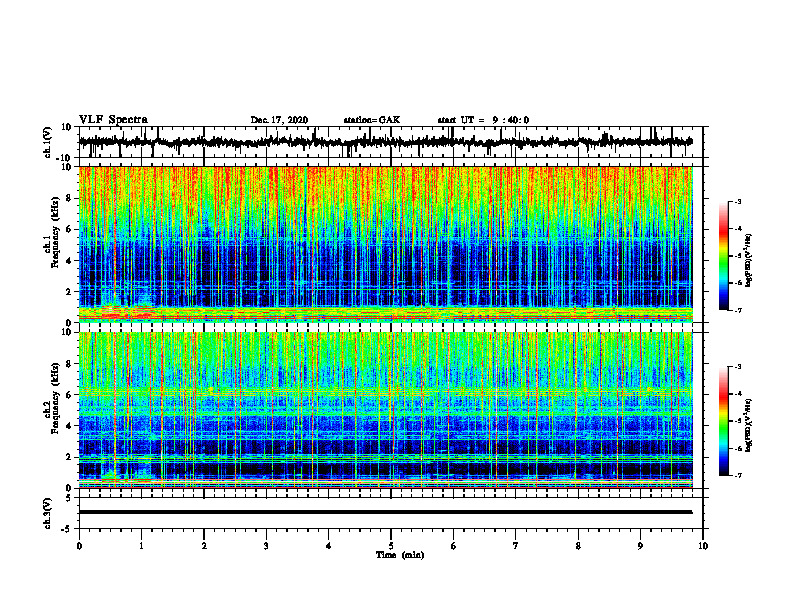Click the "-7" tick on the ch.1 color bar

tap(738, 310)
